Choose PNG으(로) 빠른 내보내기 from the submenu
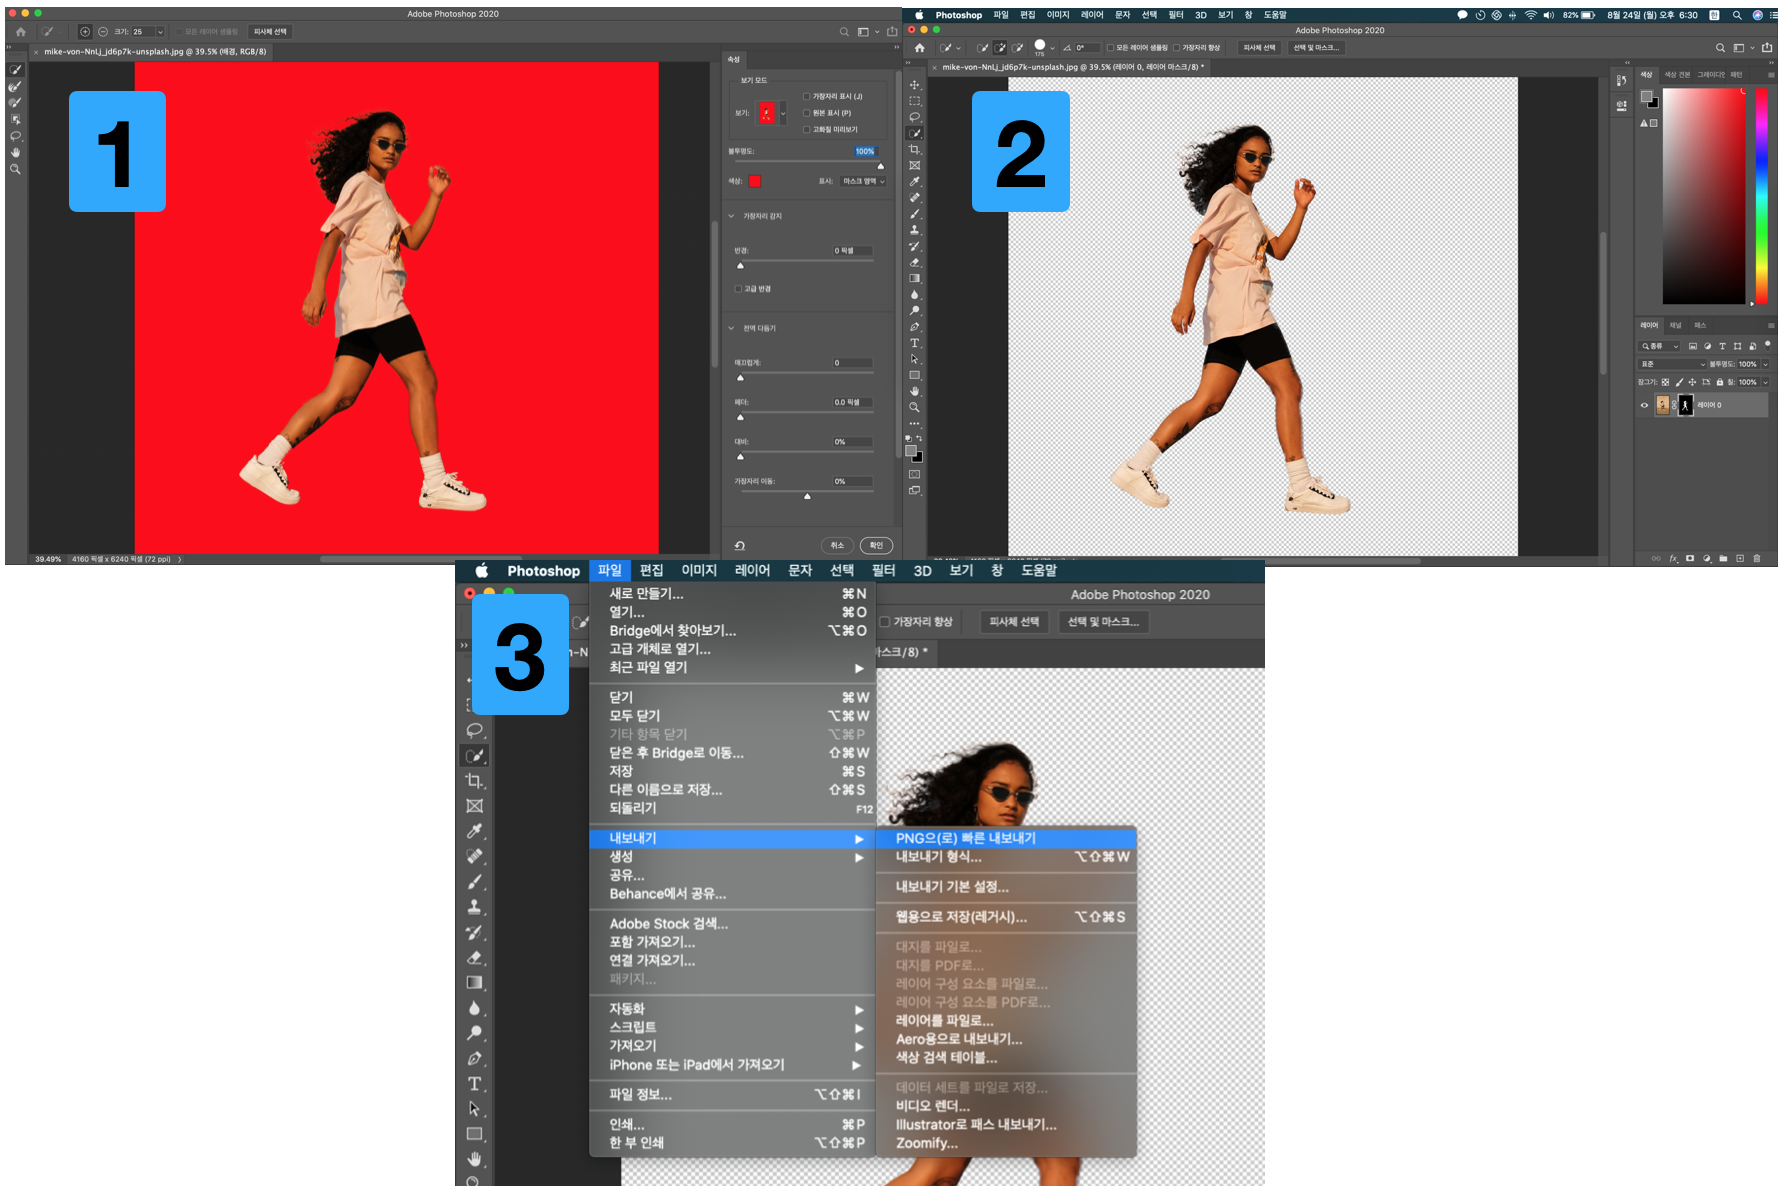This screenshot has width=1780, height=1188. [1006, 838]
